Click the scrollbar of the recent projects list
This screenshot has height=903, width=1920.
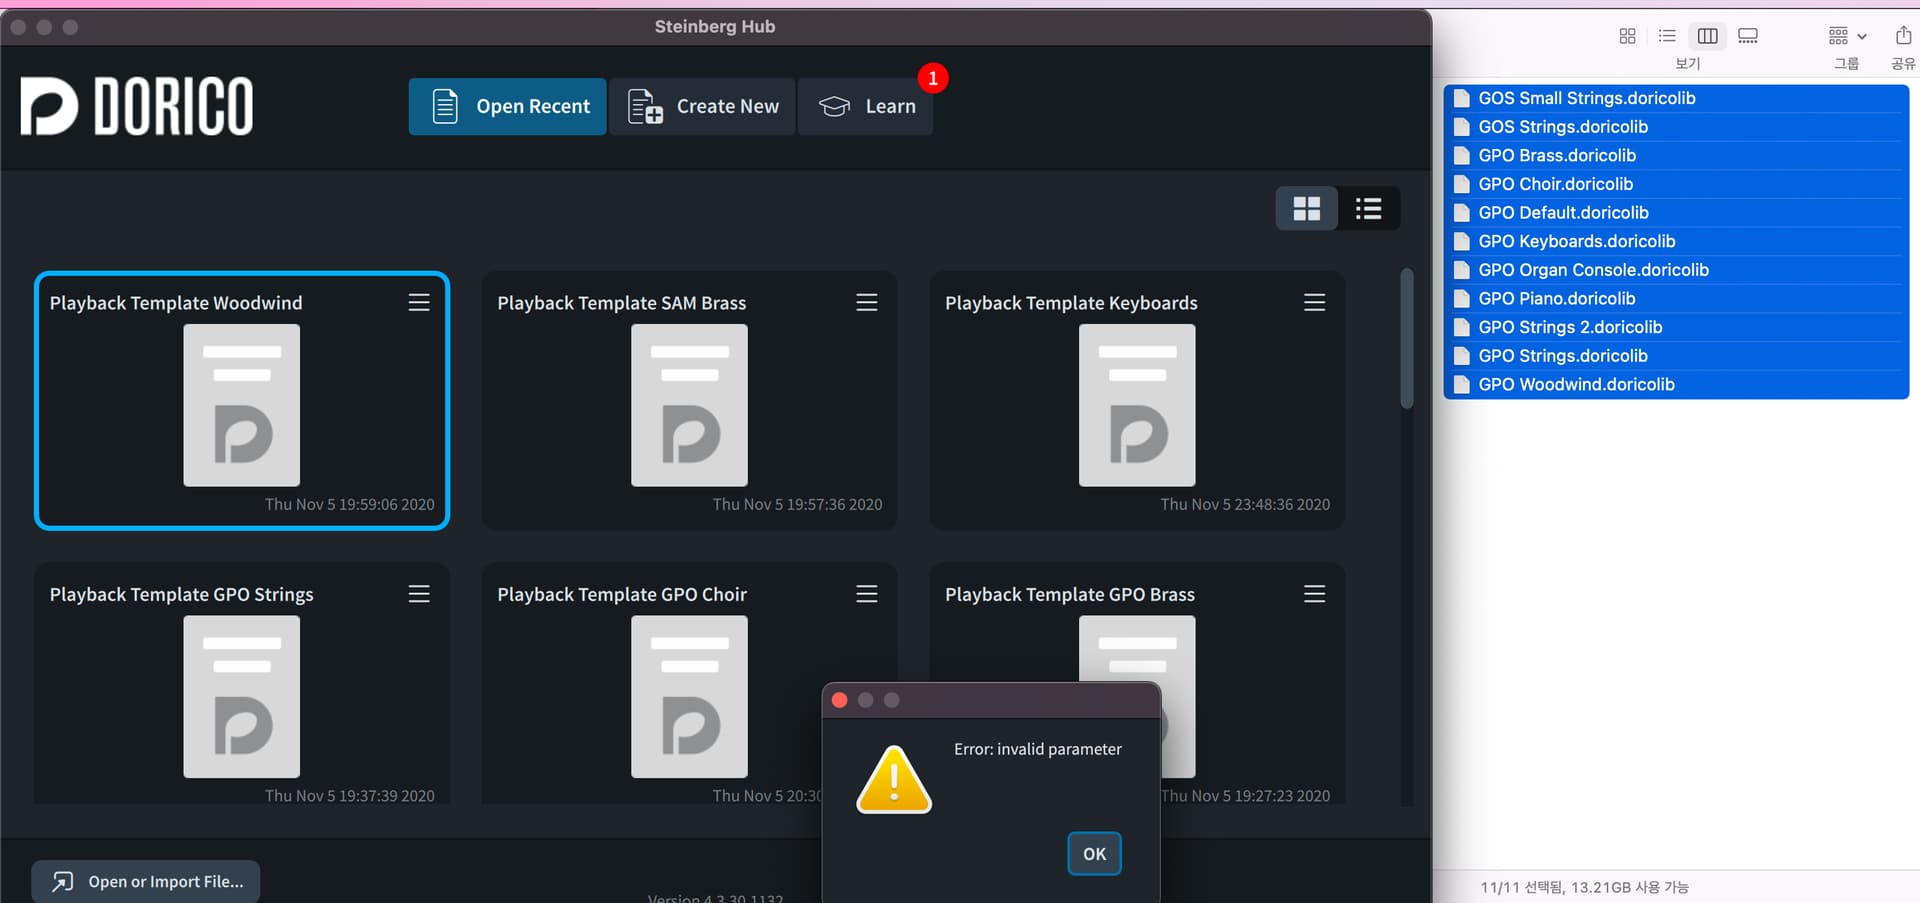1406,338
